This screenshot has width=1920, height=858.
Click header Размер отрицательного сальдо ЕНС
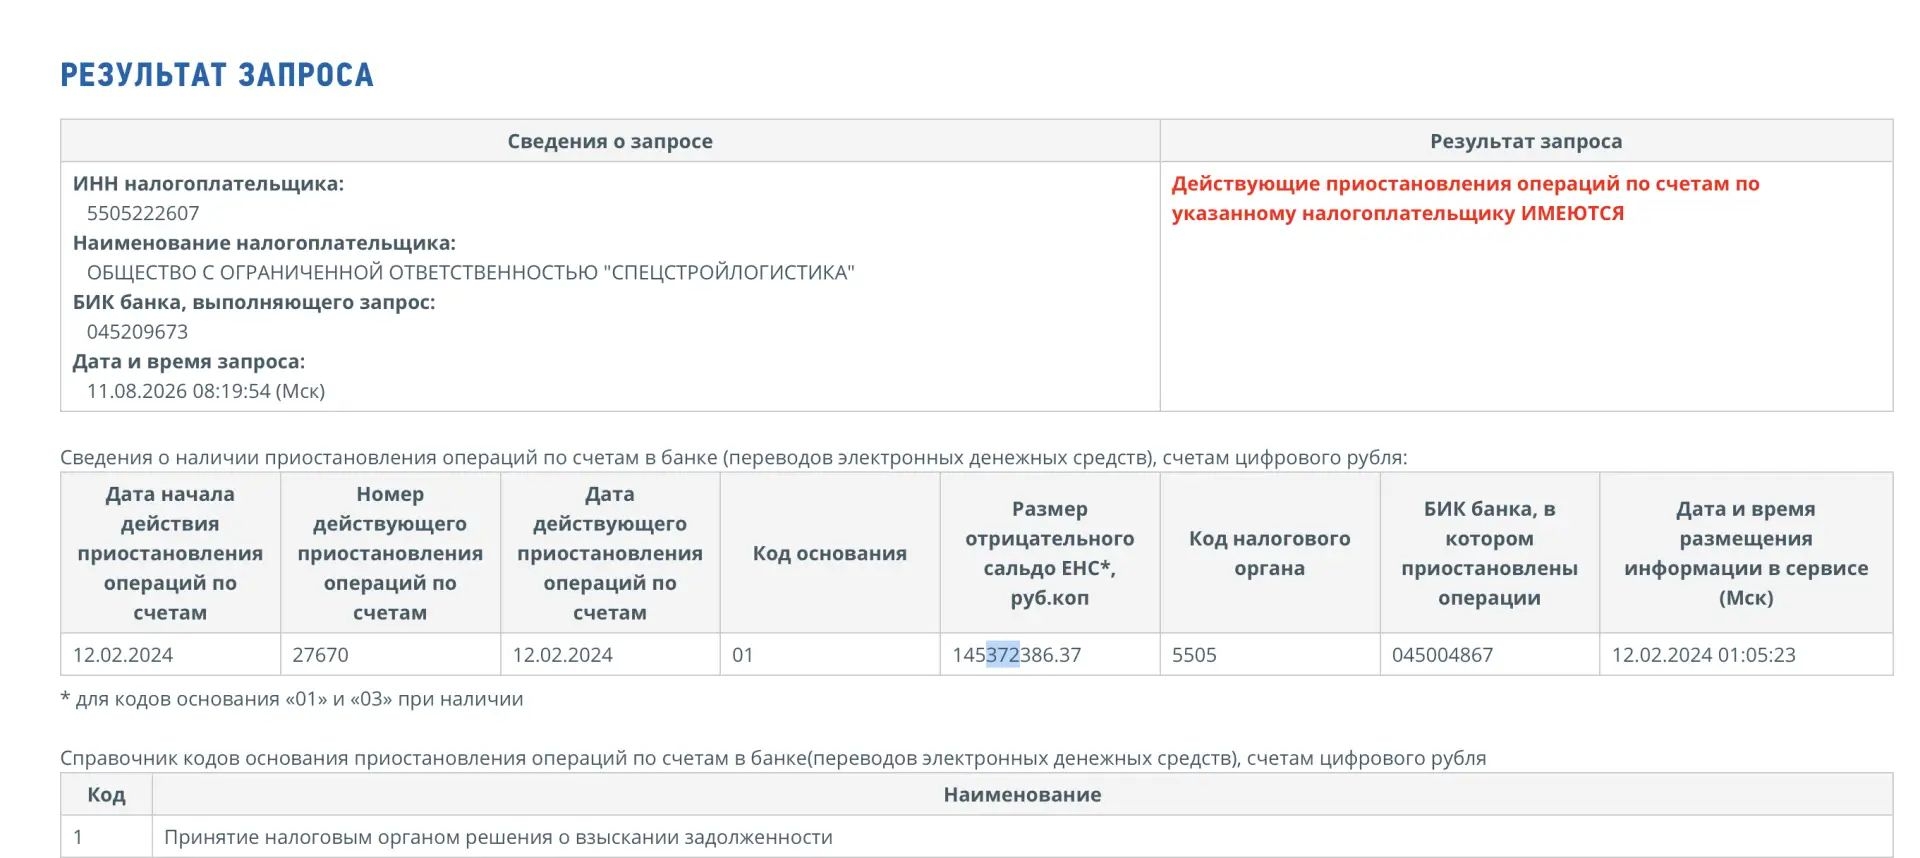tap(1050, 553)
